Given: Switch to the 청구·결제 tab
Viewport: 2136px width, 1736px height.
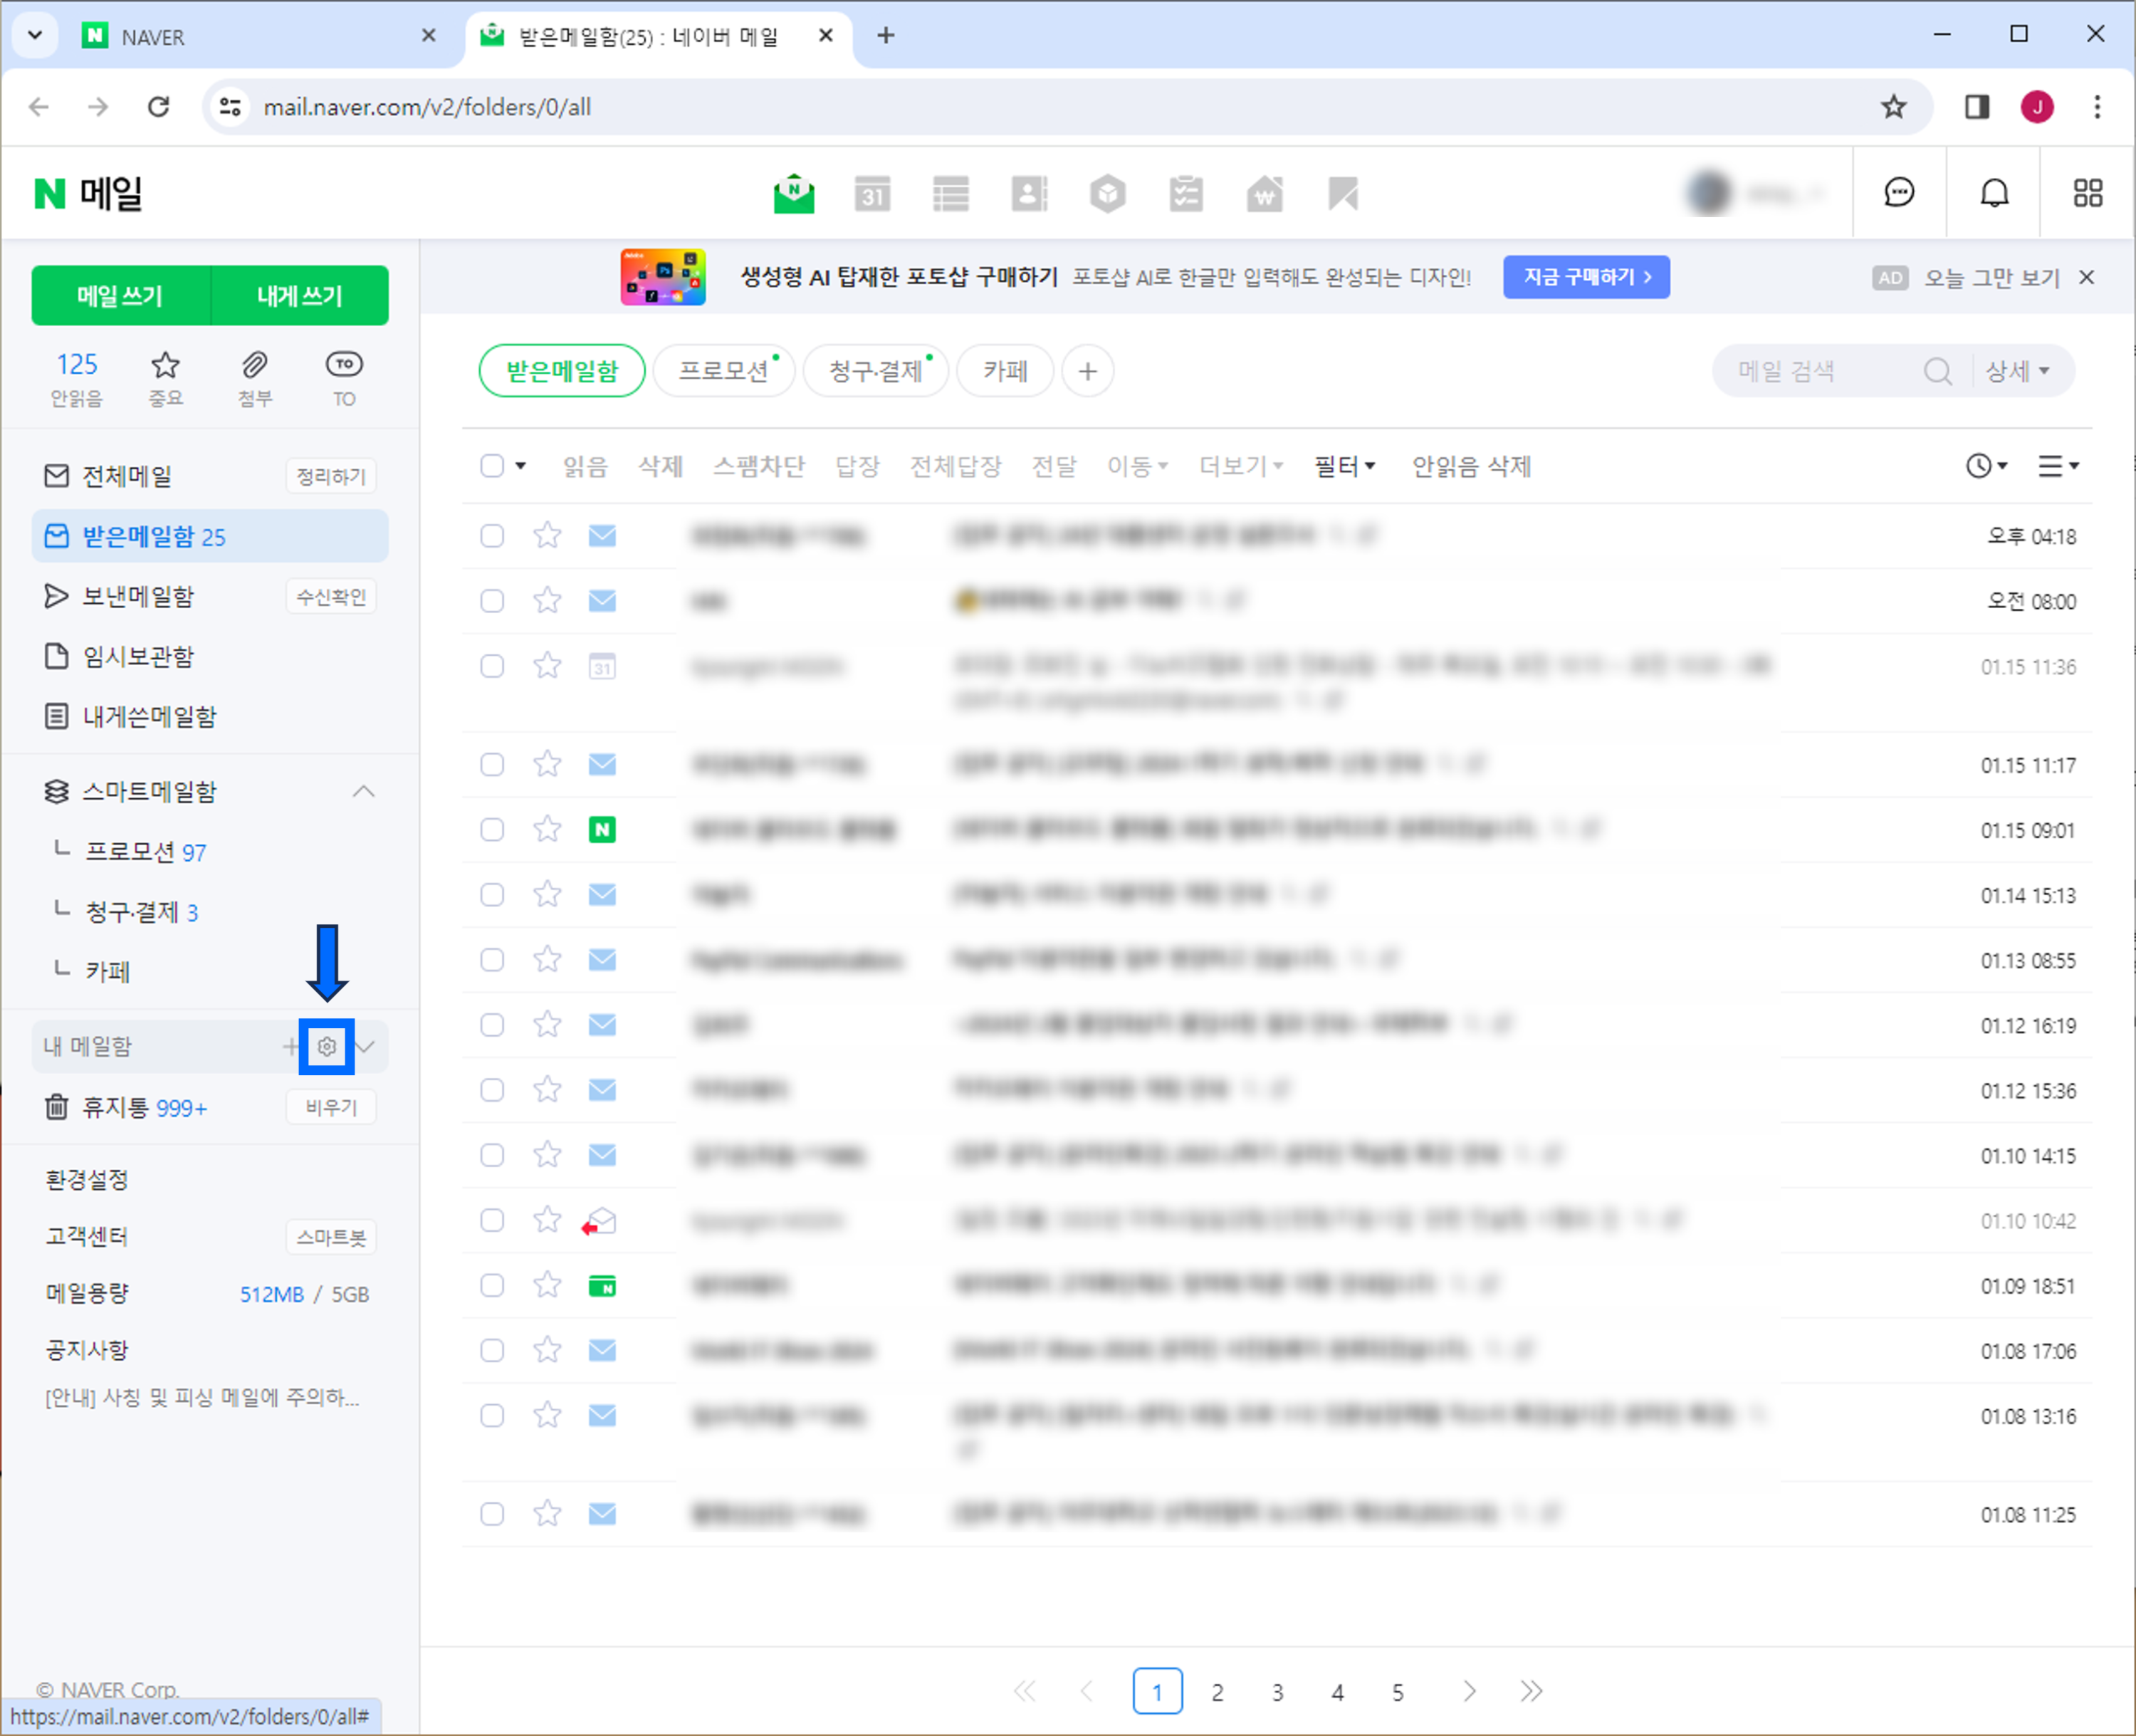Looking at the screenshot, I should [x=875, y=371].
